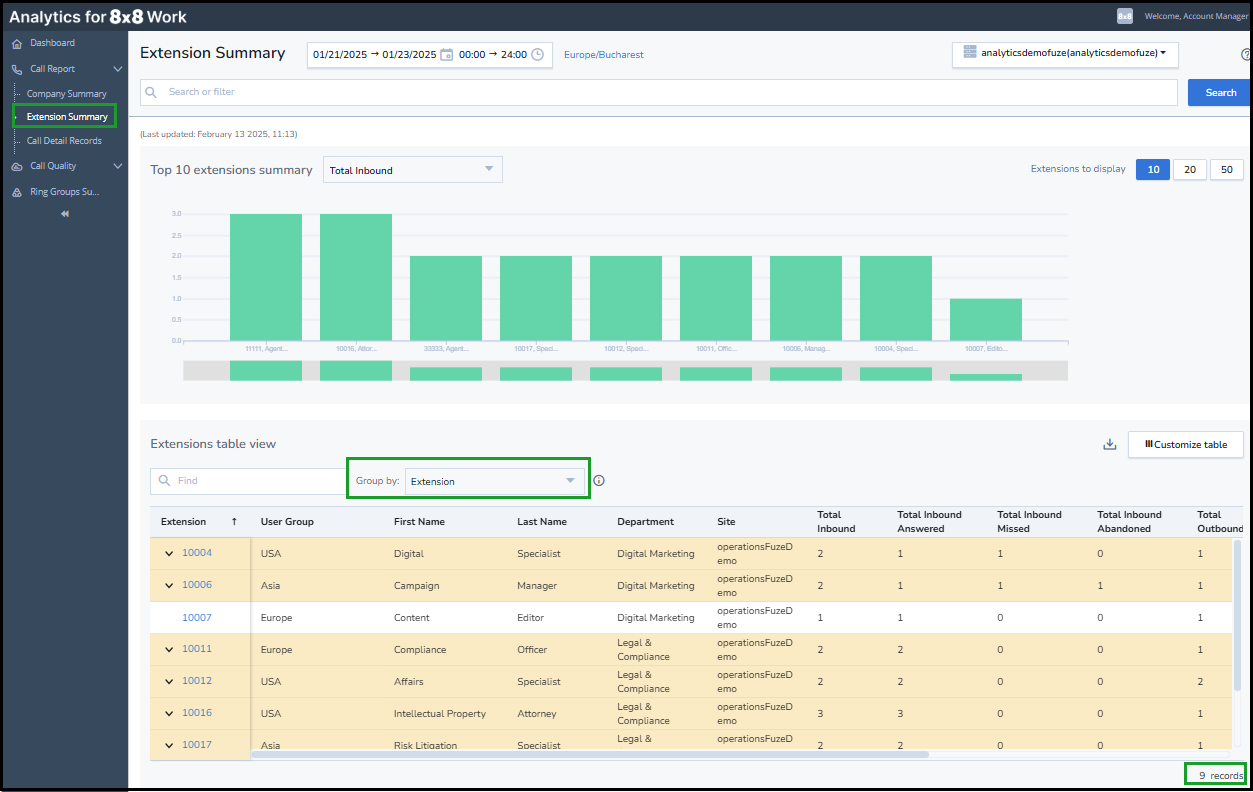Collapse the sidebar with the double-arrow icon

pyautogui.click(x=65, y=214)
